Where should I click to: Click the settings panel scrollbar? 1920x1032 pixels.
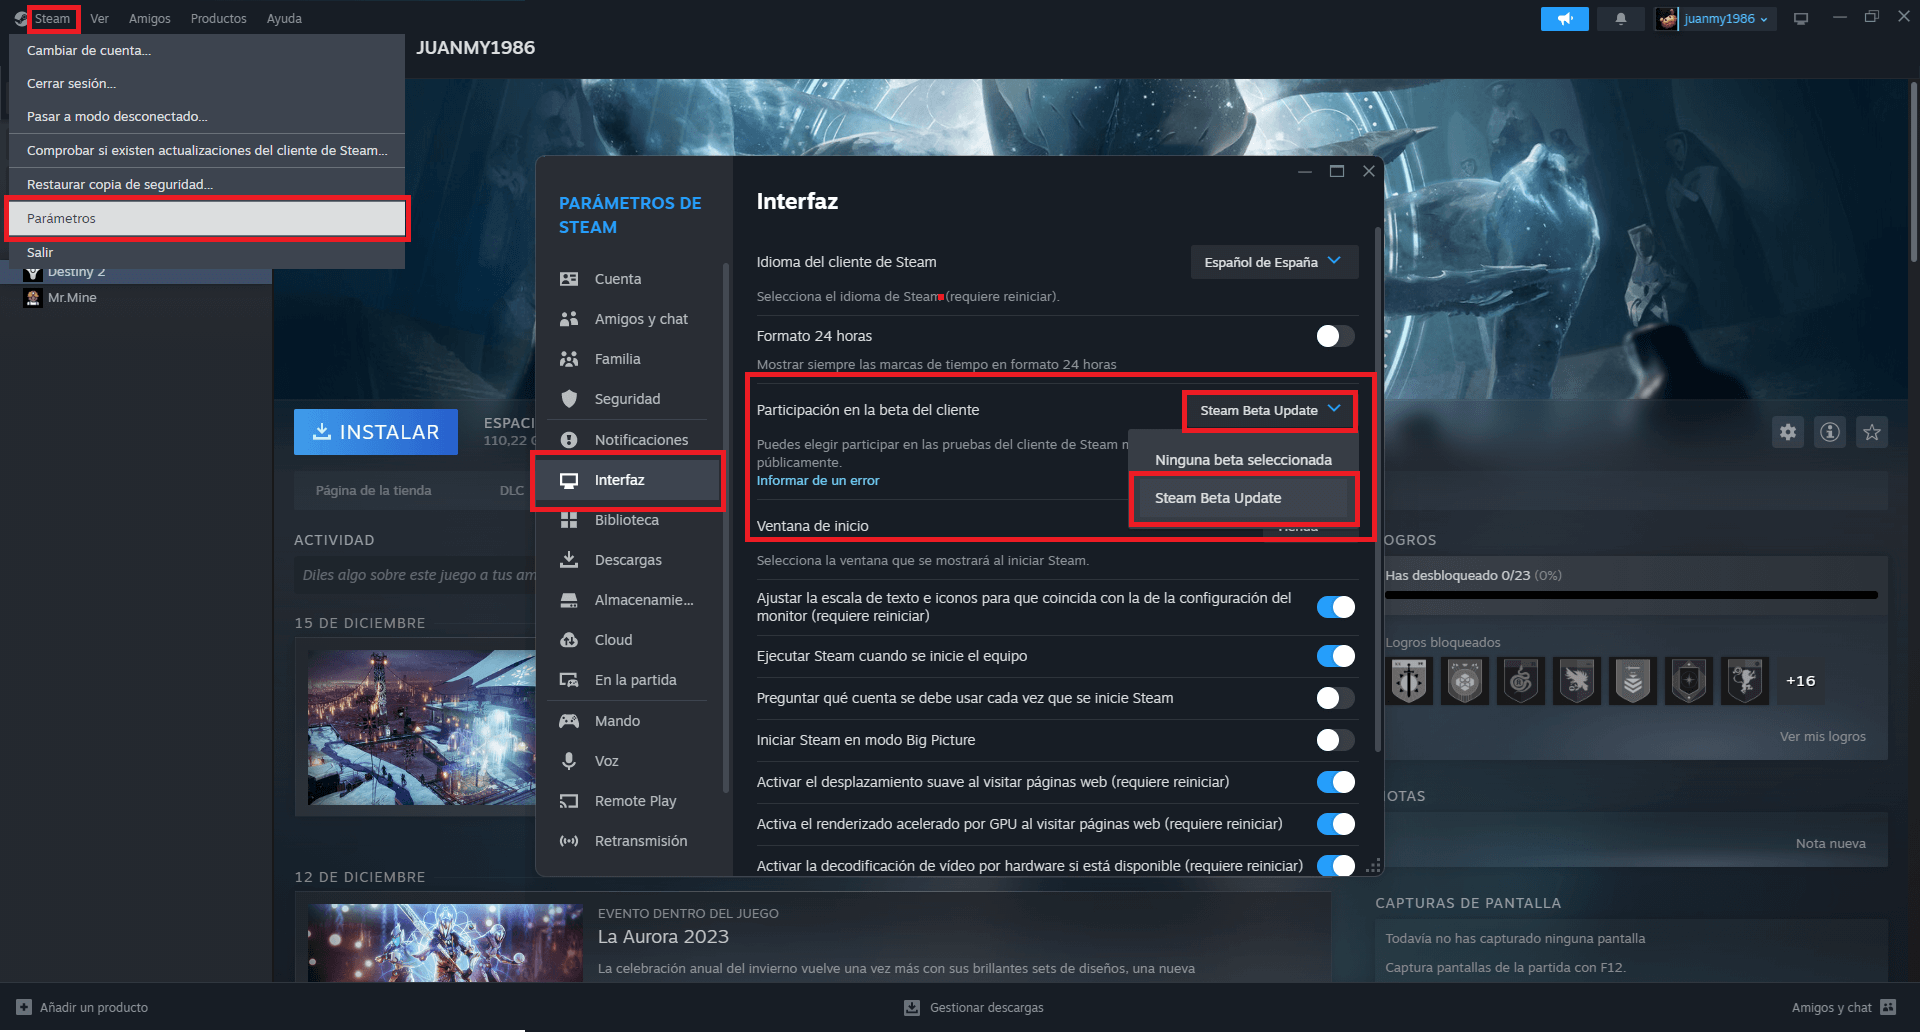point(1378,490)
